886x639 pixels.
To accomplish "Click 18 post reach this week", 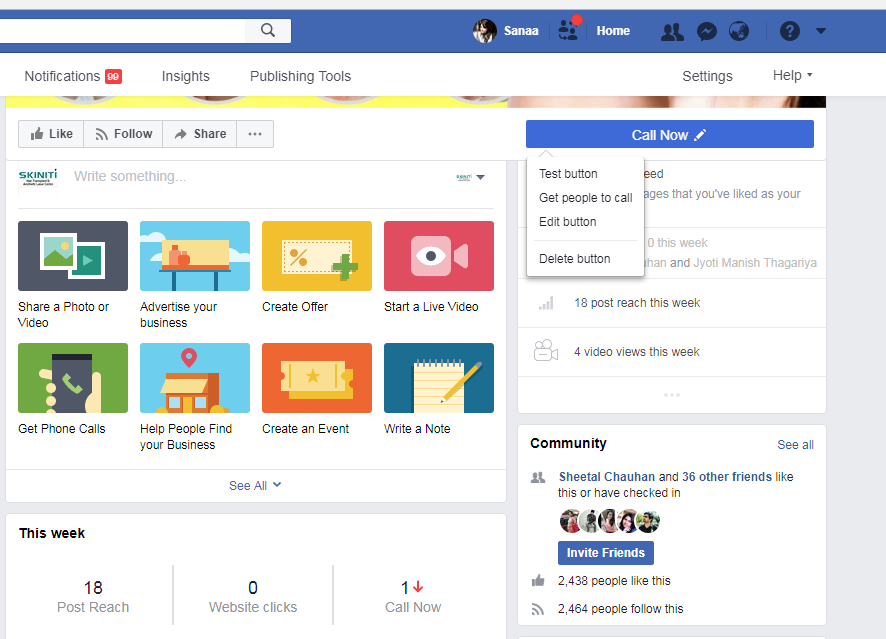I will (x=637, y=303).
